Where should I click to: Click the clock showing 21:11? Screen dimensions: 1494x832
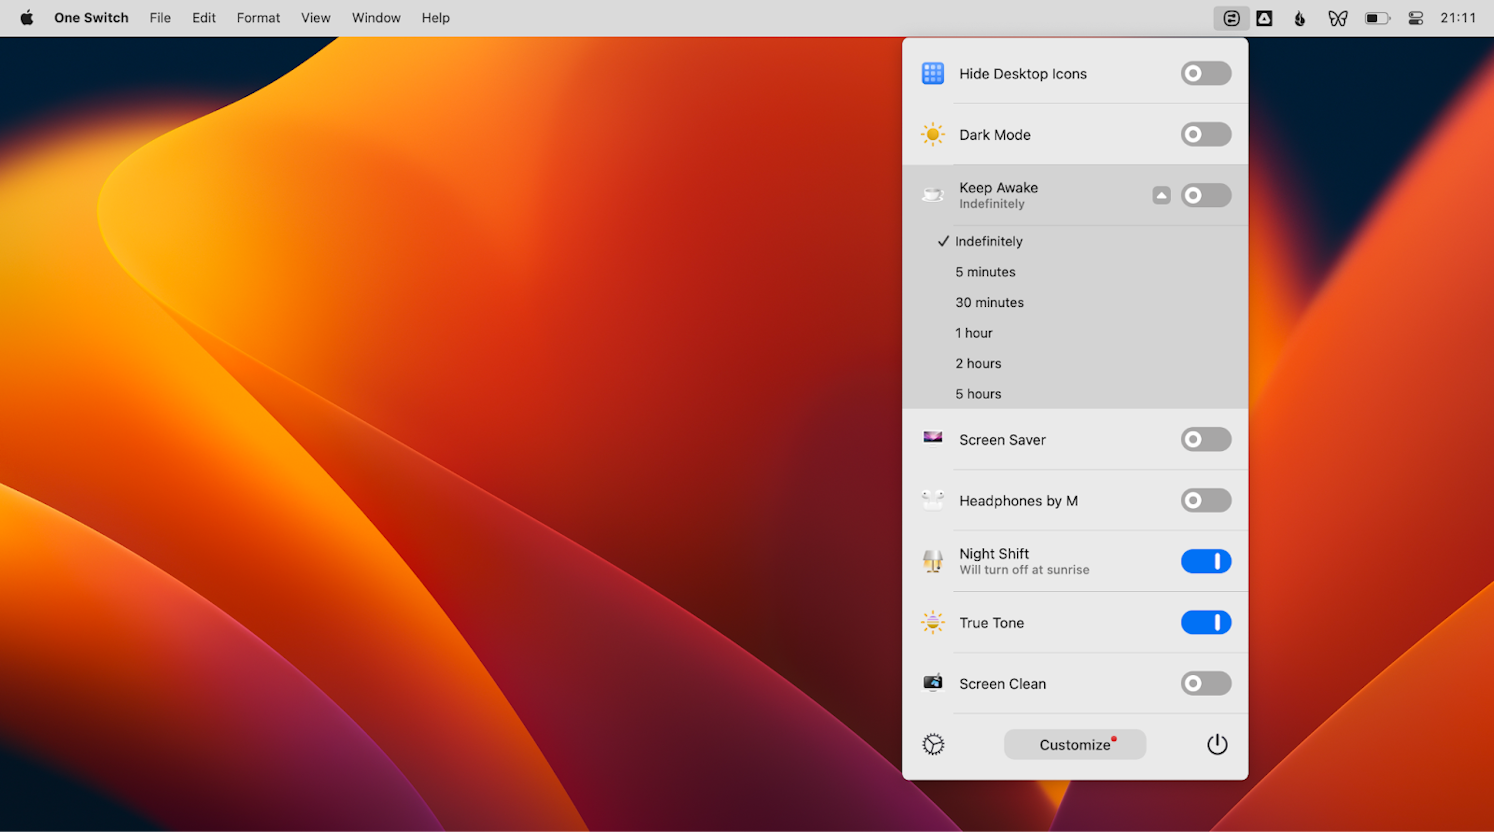(x=1457, y=18)
